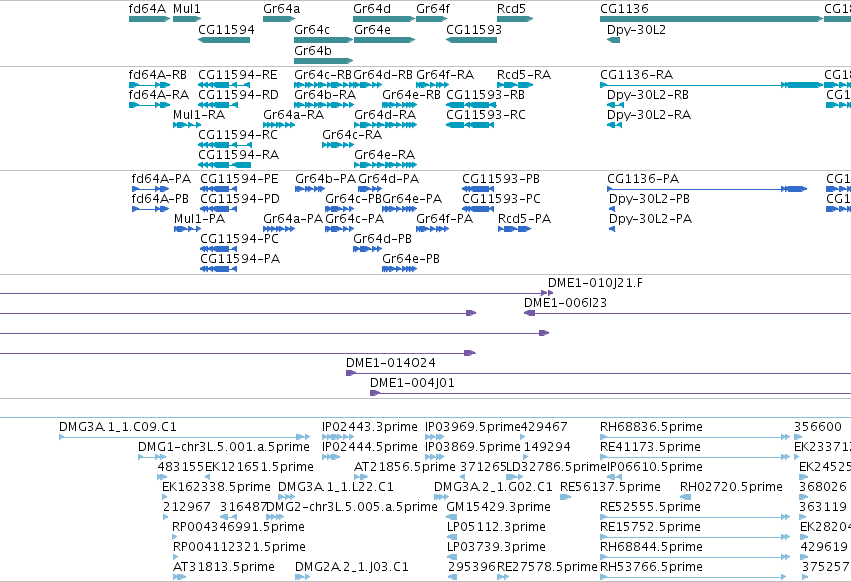851x582 pixels.
Task: Click protein Rcd5-PA
Action: pos(524,219)
